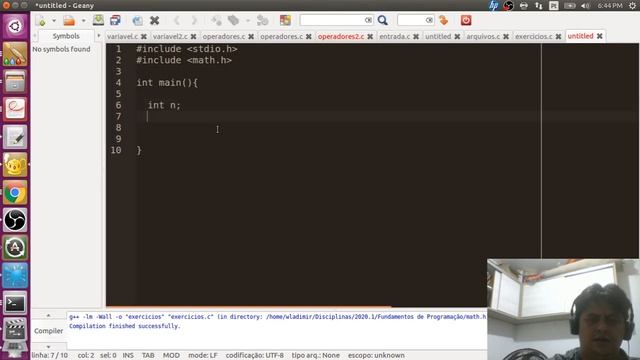Click the 'mode: LF' status entry
The height and width of the screenshot is (360, 640).
point(203,355)
